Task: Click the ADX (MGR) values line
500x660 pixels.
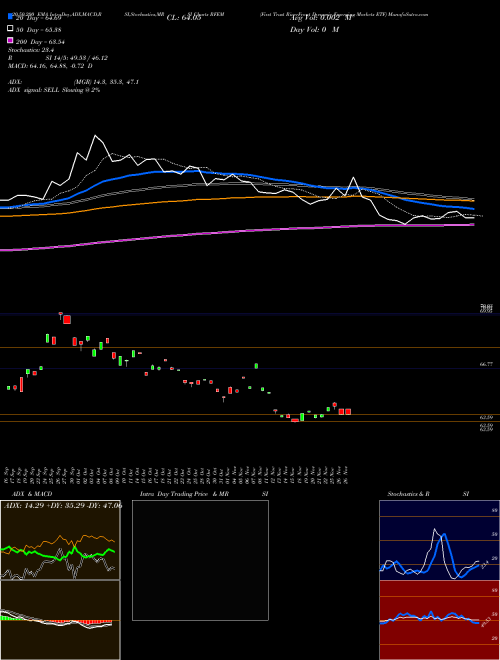Action: pos(73,82)
